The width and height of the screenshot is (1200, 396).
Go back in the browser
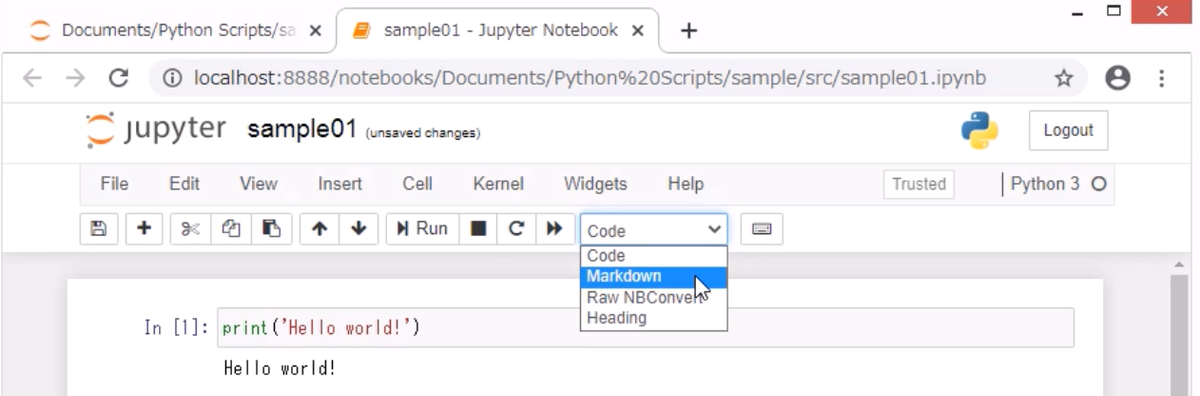tap(32, 78)
